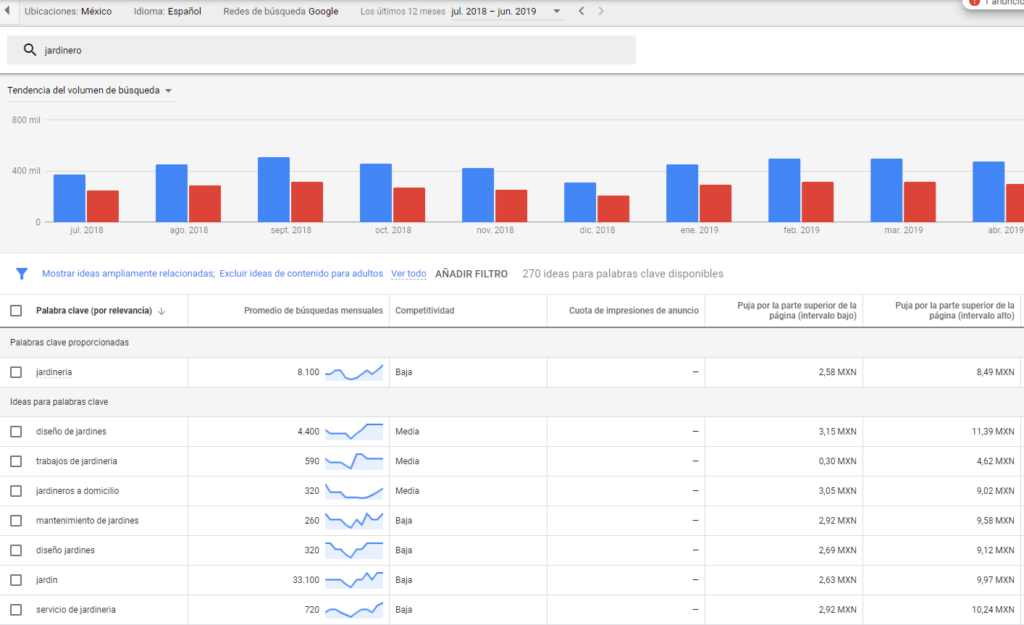Click trend sparkline for jardin

coord(354,580)
